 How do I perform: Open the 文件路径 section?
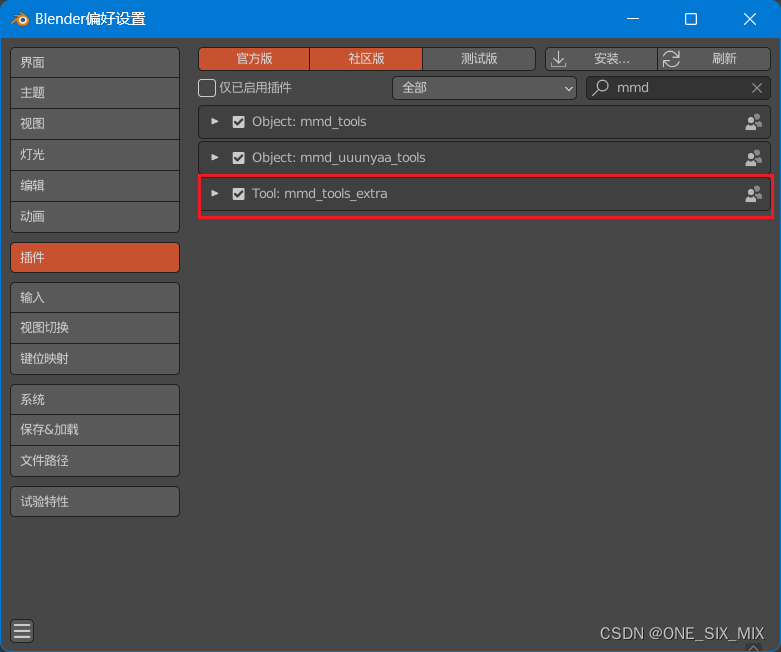click(95, 461)
